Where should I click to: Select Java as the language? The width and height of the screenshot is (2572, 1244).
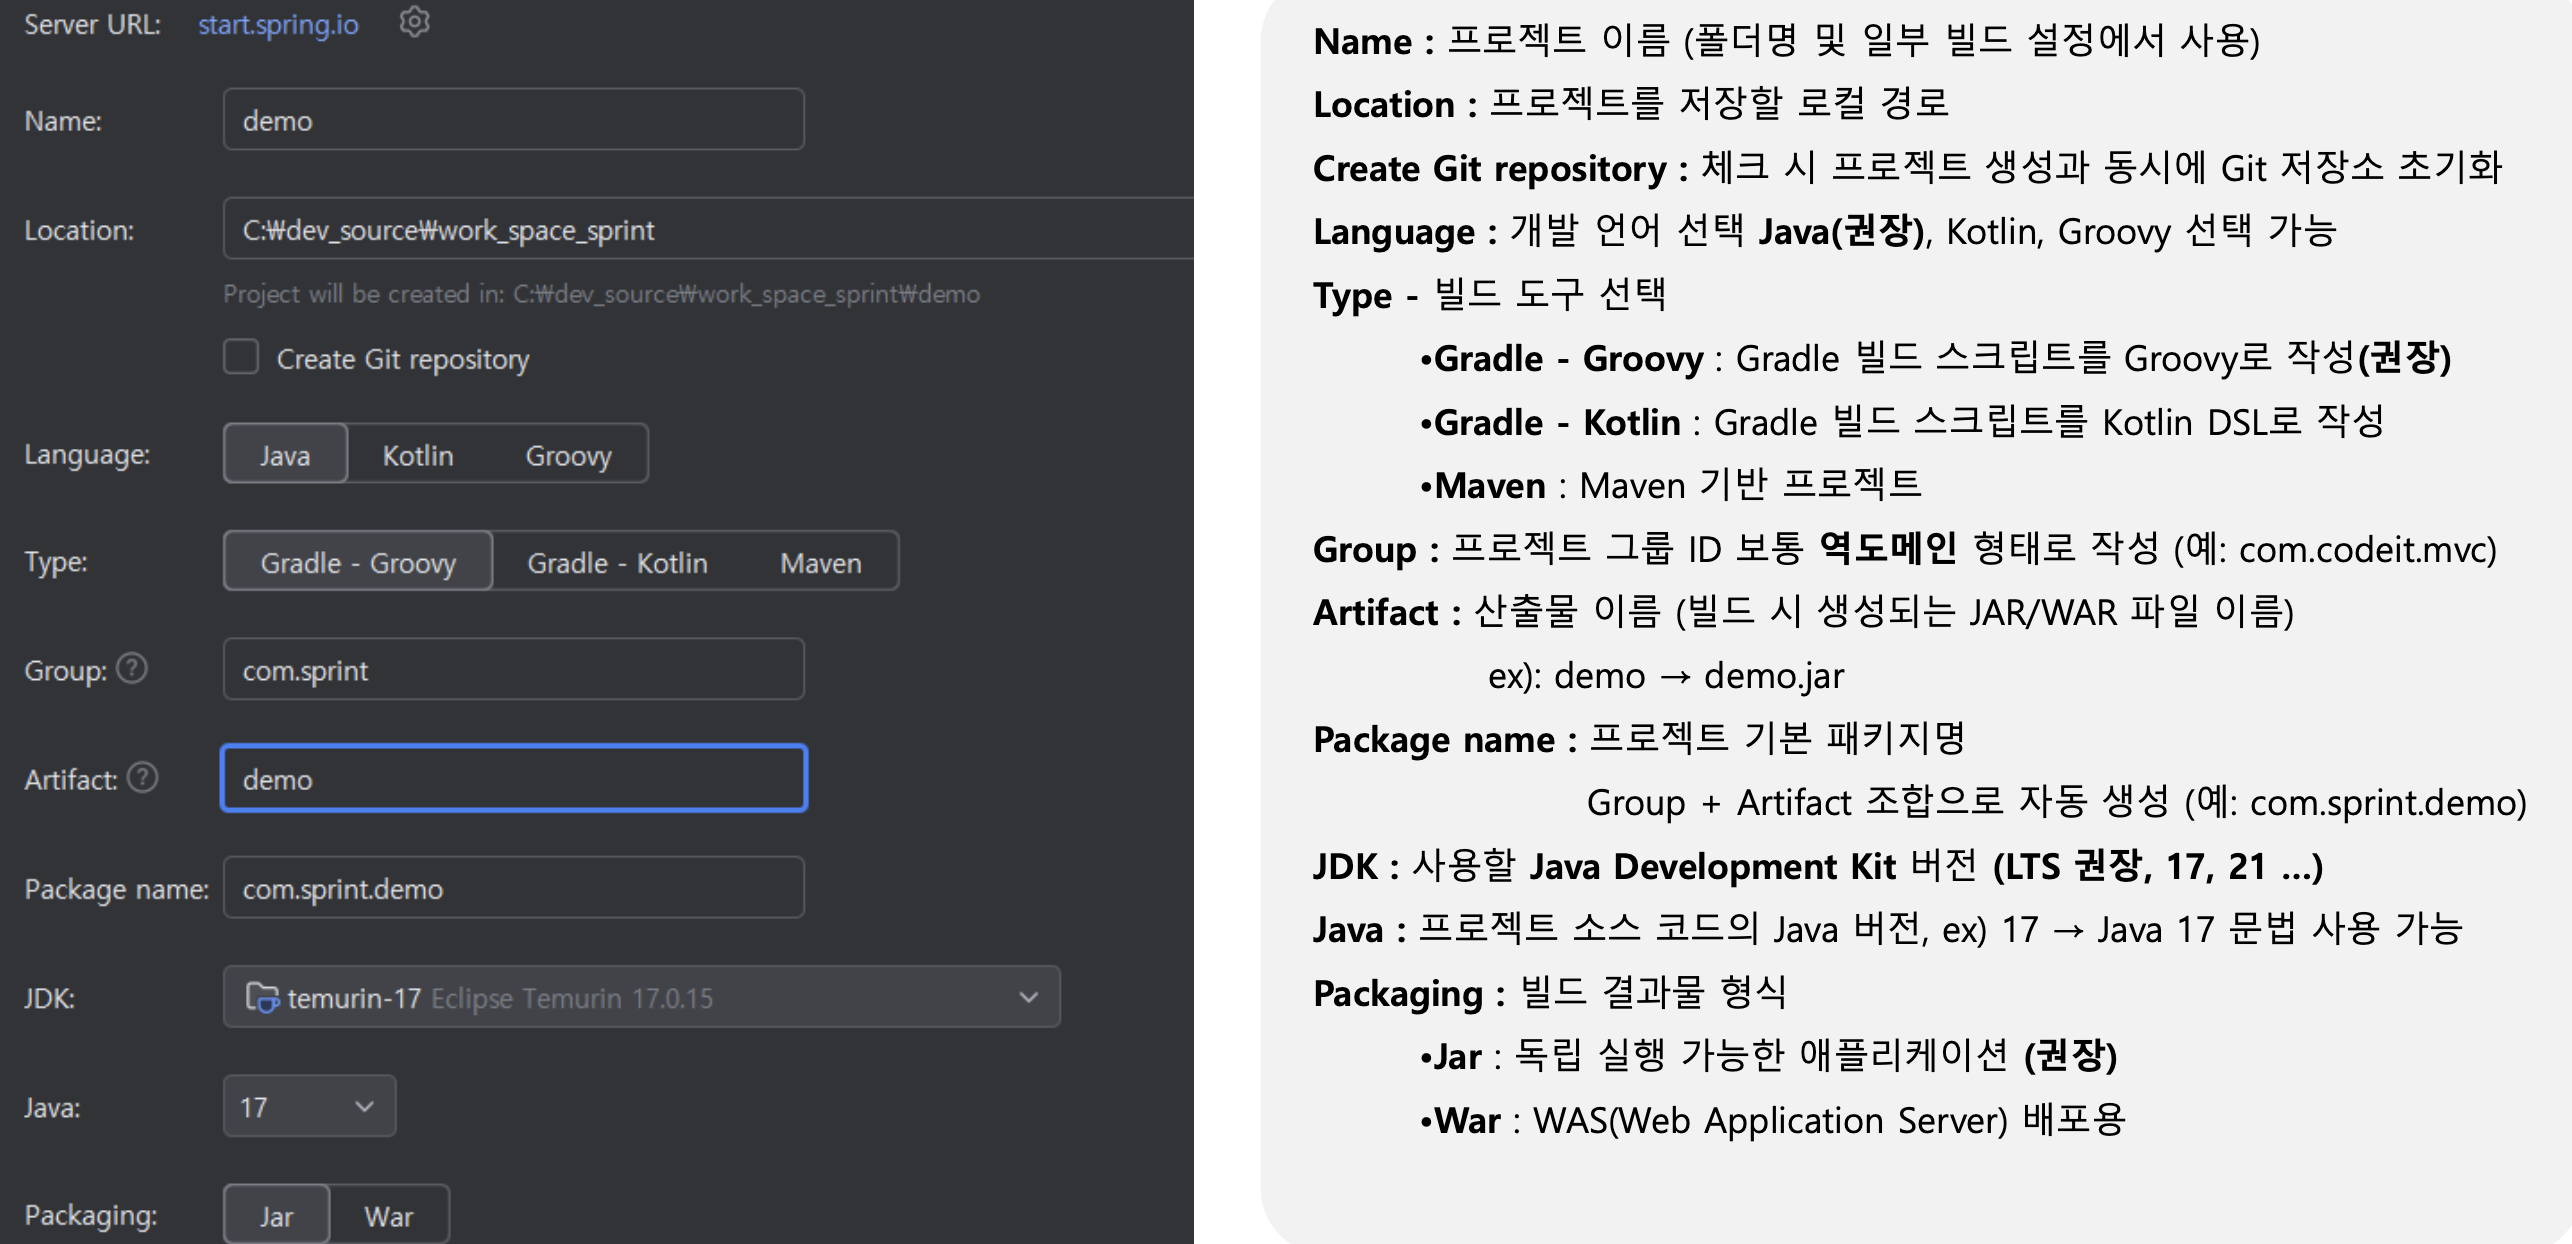(285, 455)
